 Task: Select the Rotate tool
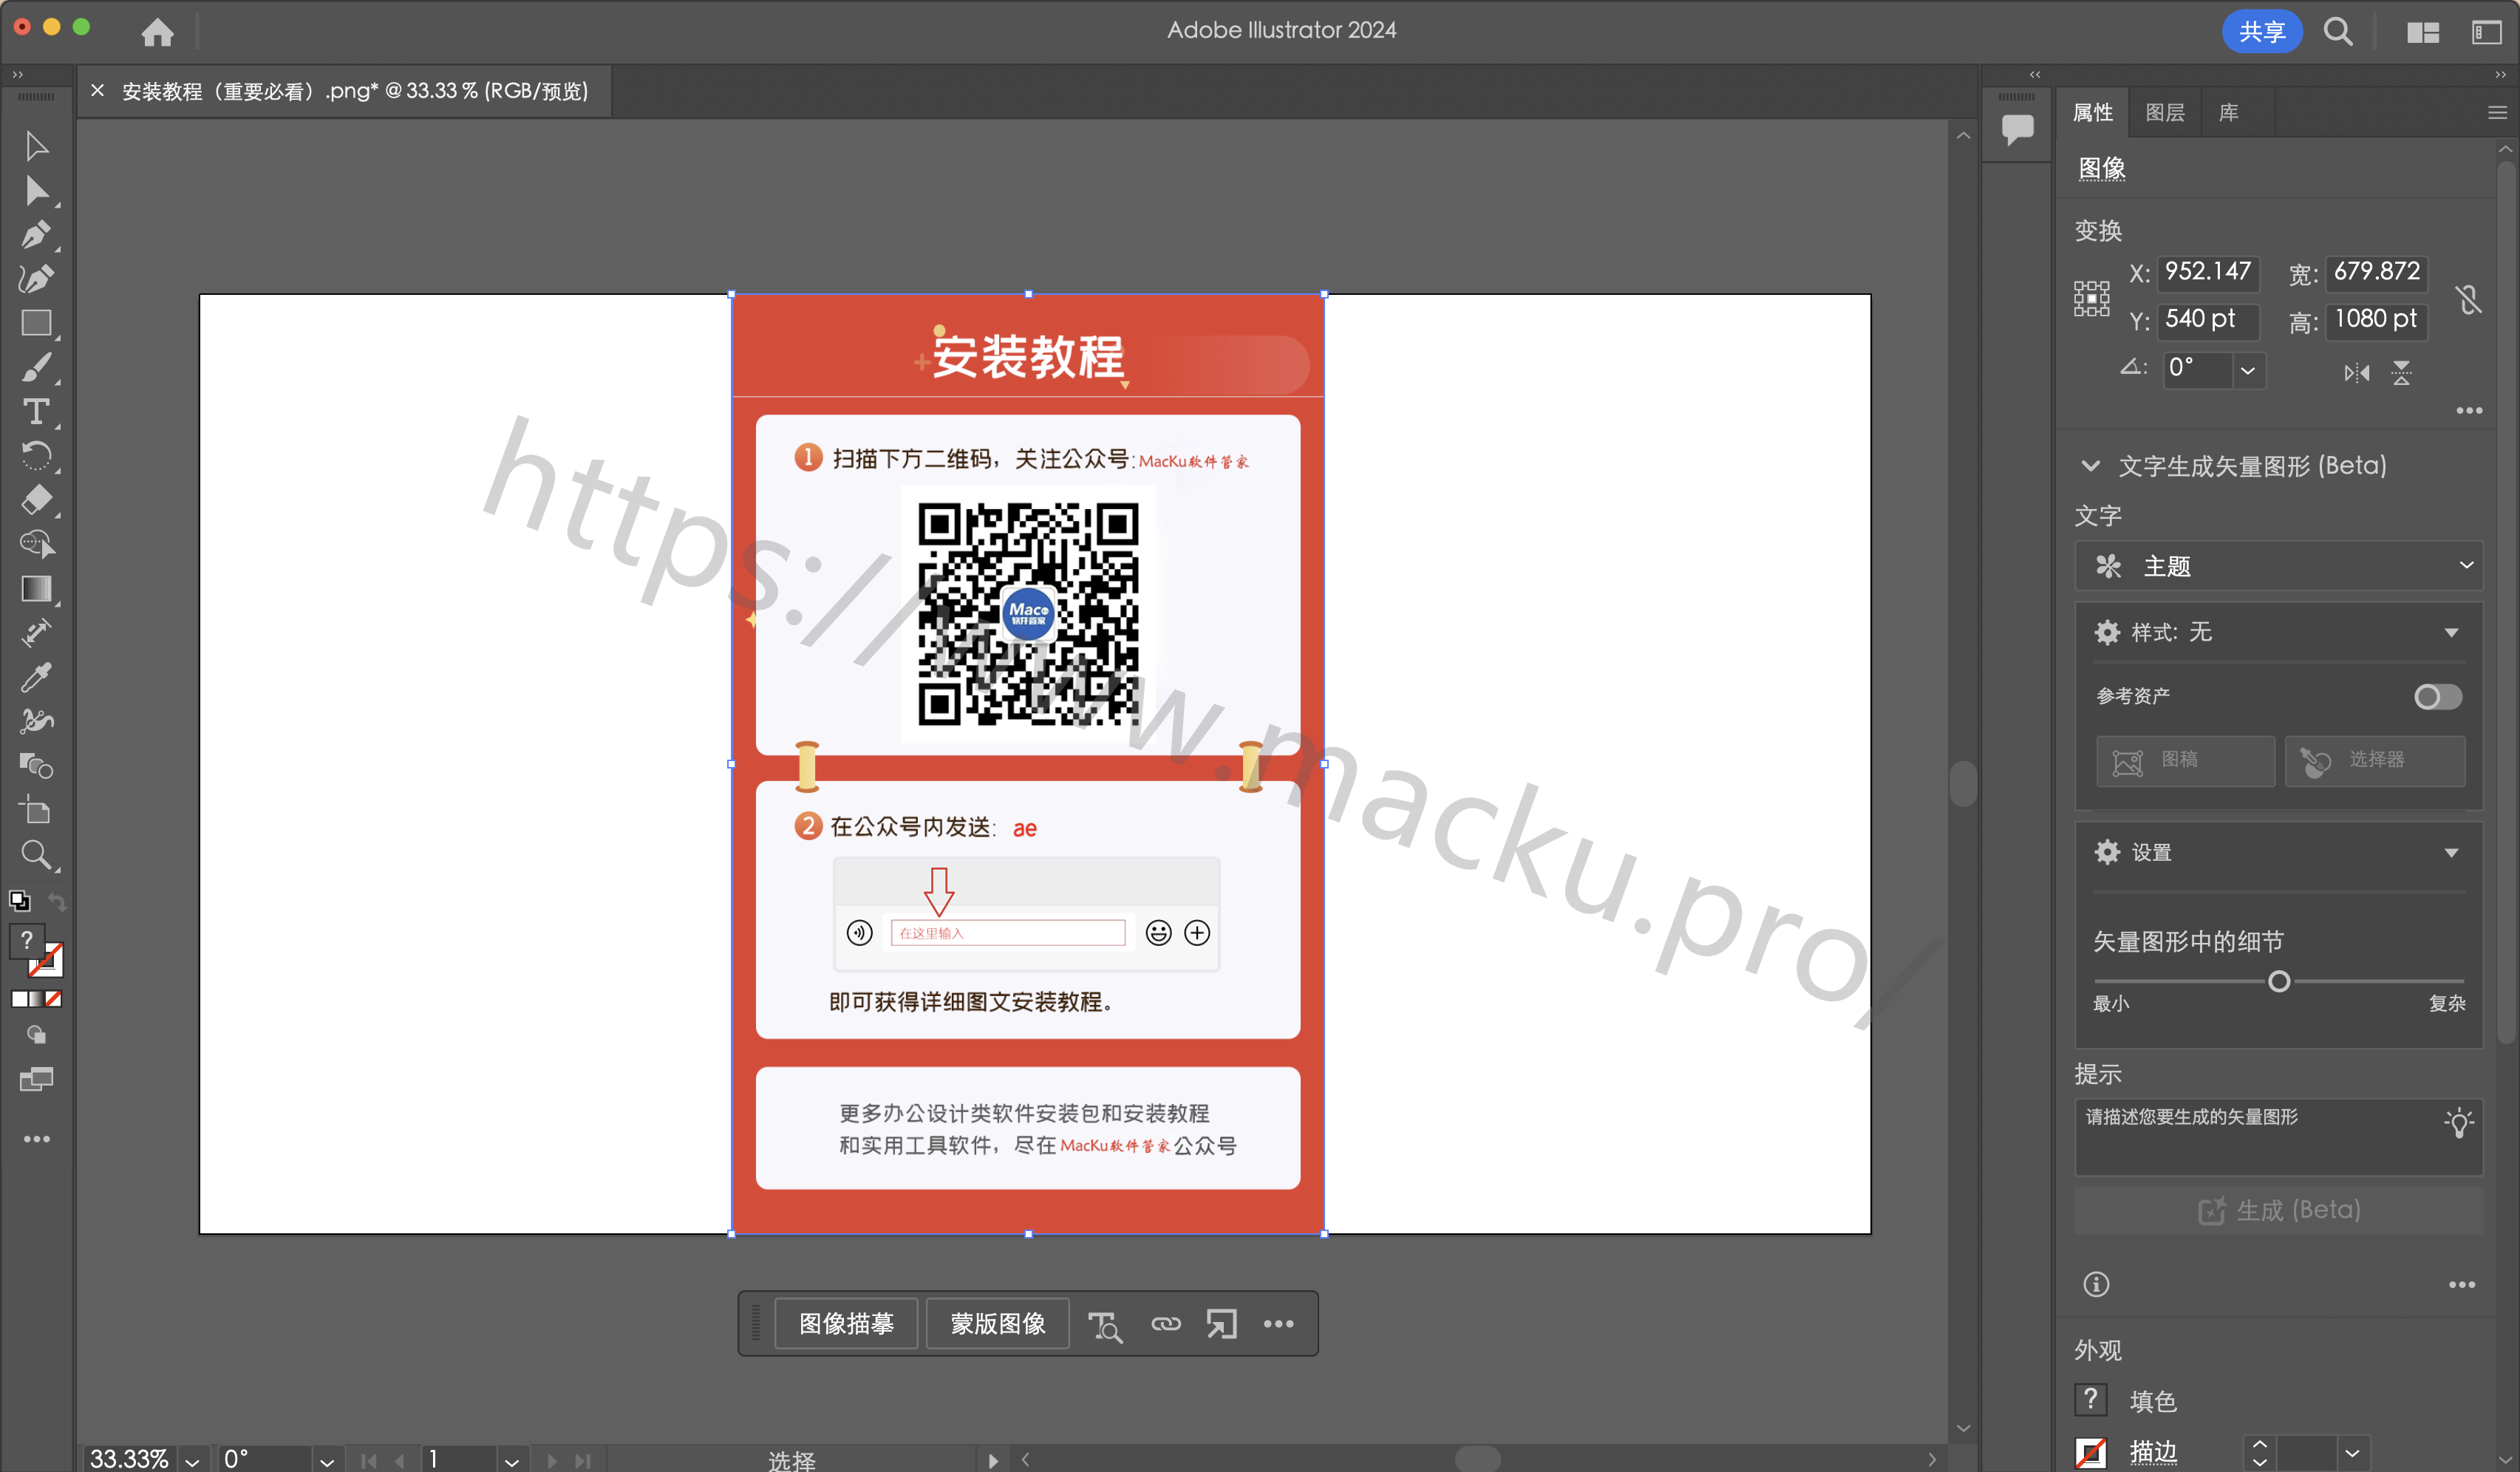[x=36, y=456]
